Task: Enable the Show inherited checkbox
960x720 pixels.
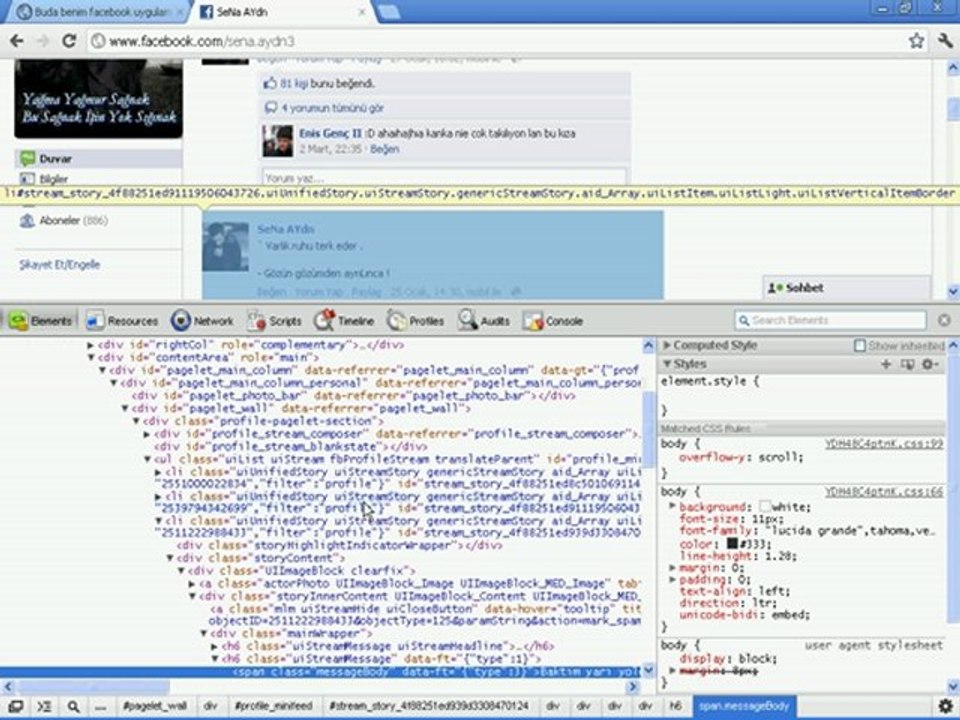Action: pyautogui.click(x=860, y=346)
